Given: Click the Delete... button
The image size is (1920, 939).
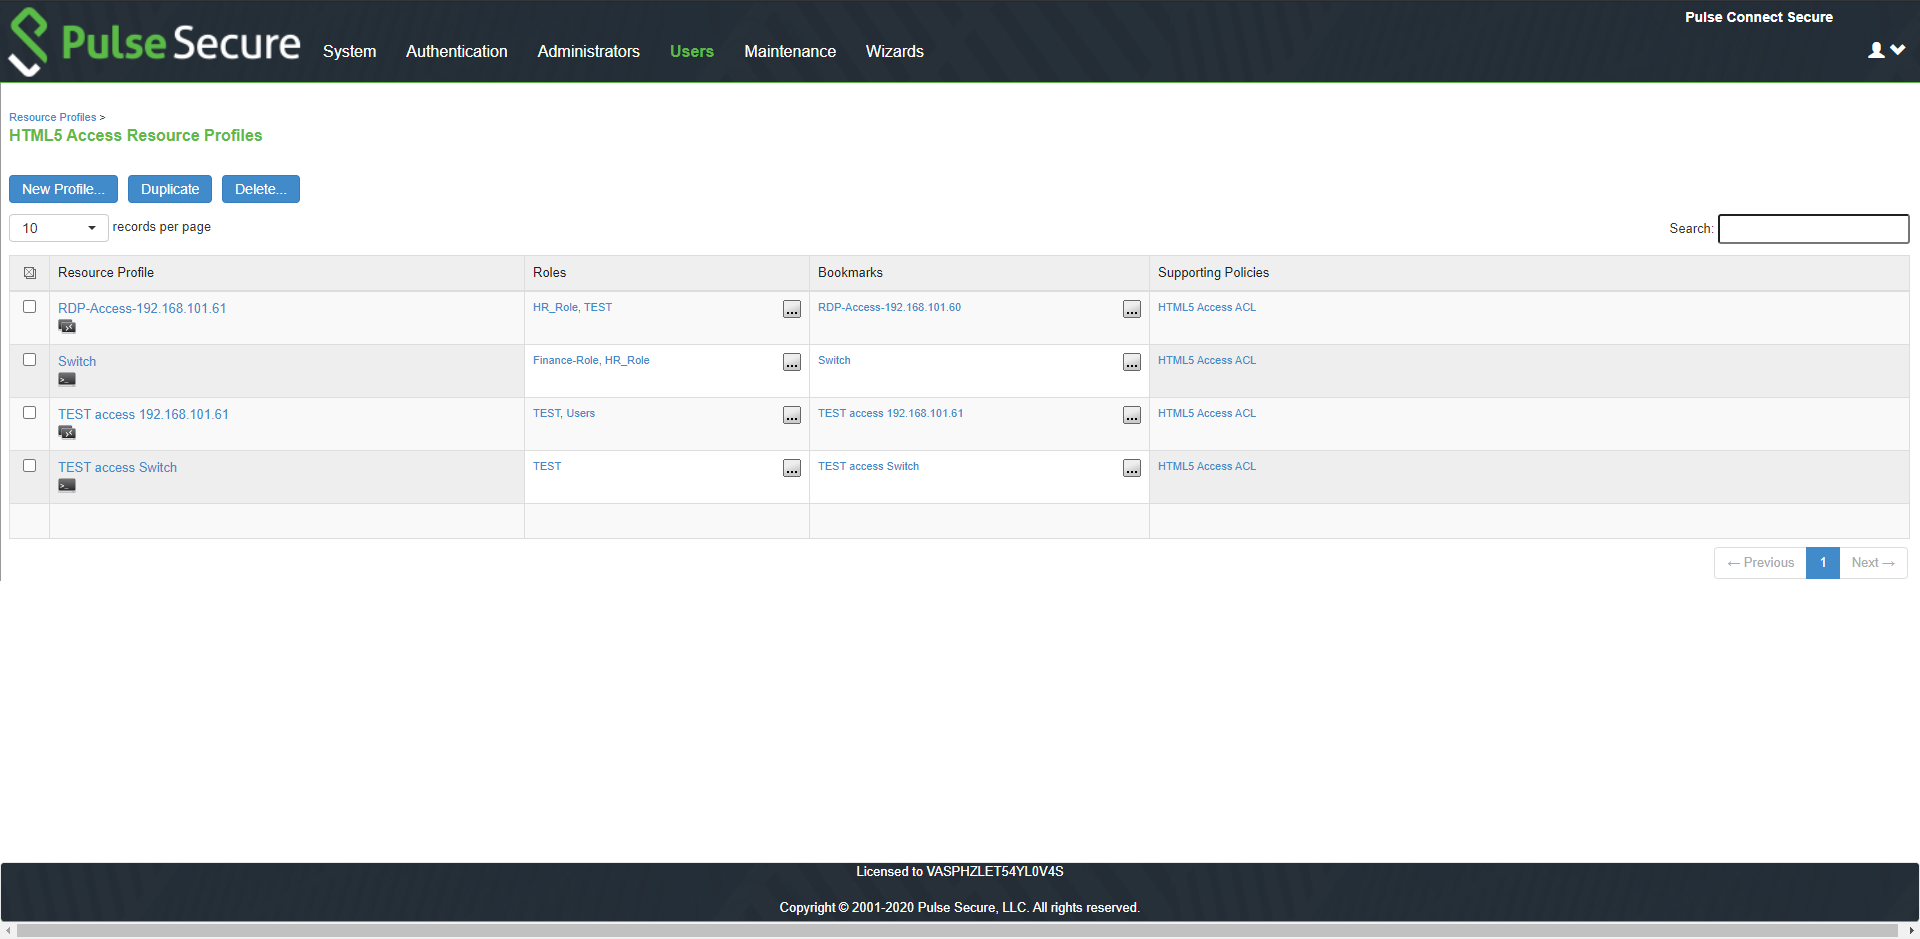Looking at the screenshot, I should click(x=261, y=189).
